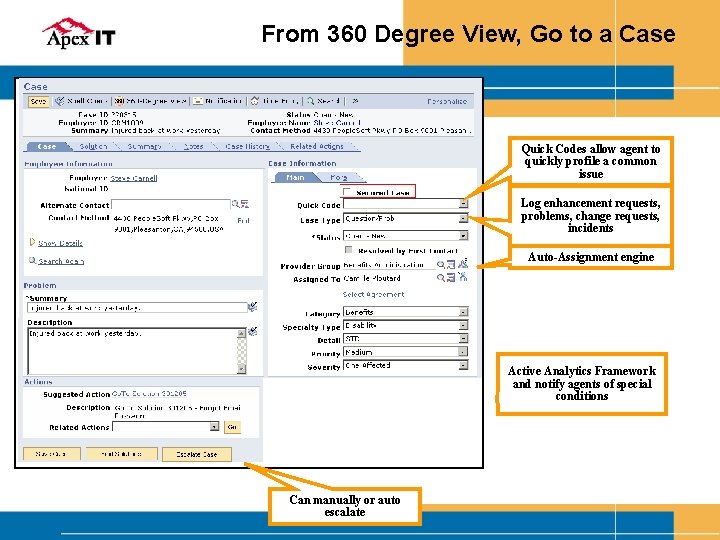
Task: Open the Steve Carnell employee link
Action: click(134, 178)
